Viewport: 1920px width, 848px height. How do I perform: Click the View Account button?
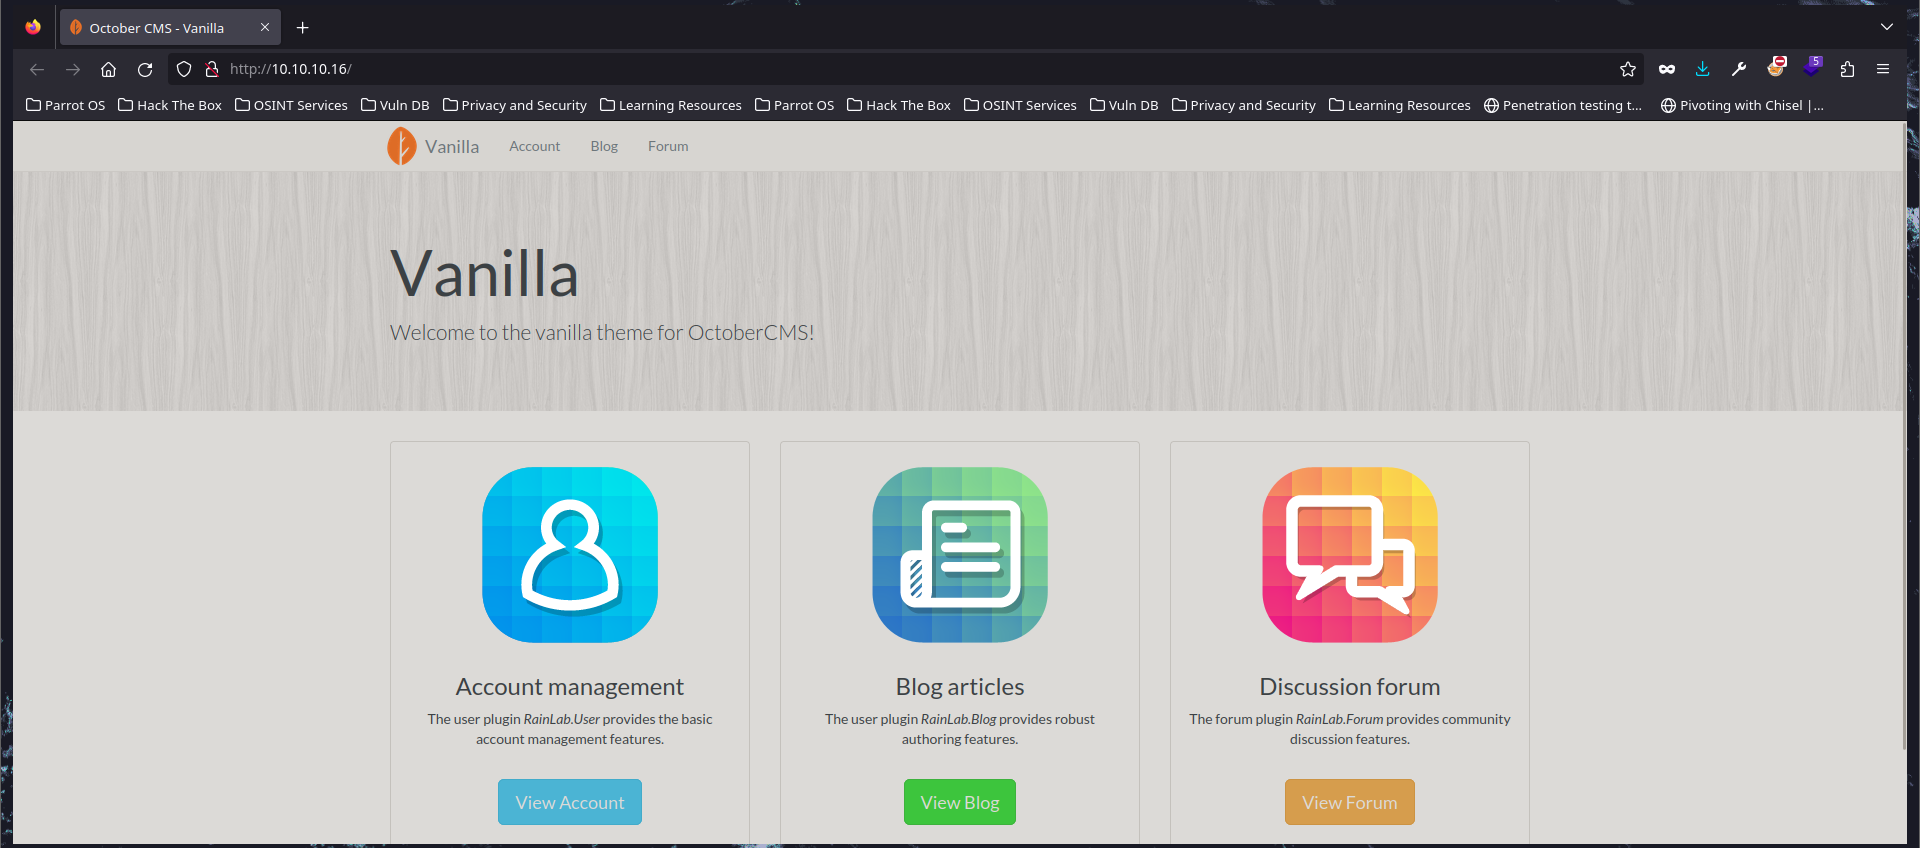coord(570,802)
